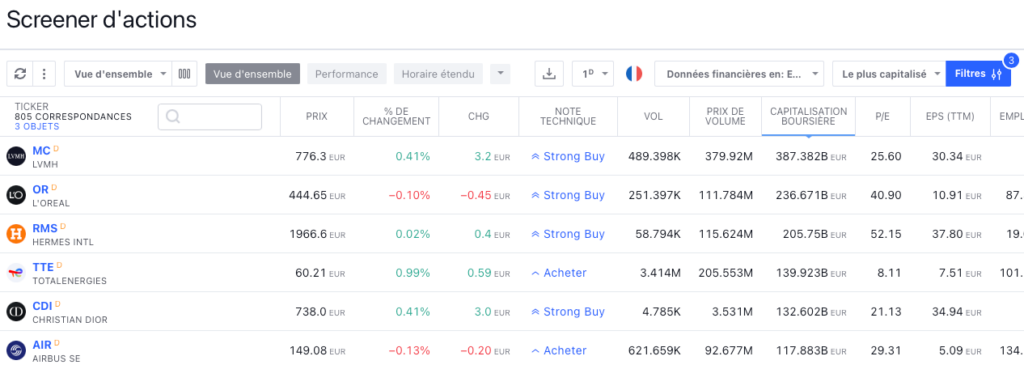Open the Vue d'ensemble column set dropdown

(118, 74)
